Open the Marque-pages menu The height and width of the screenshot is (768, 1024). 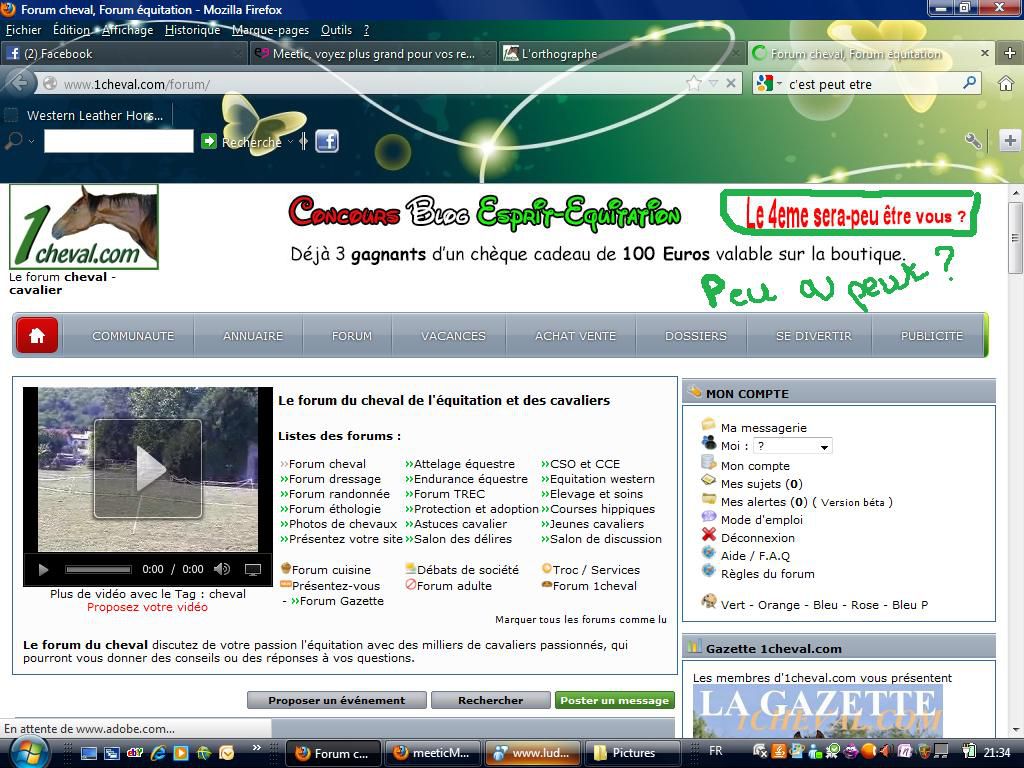click(x=270, y=30)
